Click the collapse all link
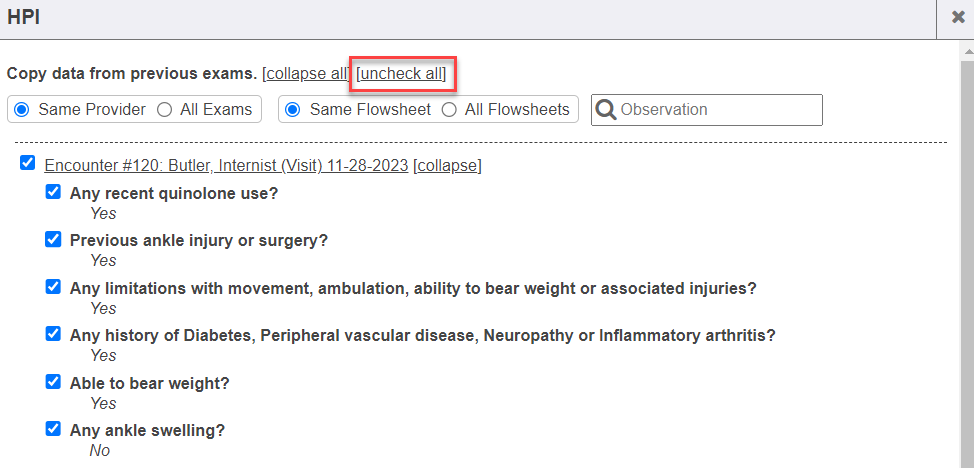This screenshot has height=468, width=974. pyautogui.click(x=306, y=74)
